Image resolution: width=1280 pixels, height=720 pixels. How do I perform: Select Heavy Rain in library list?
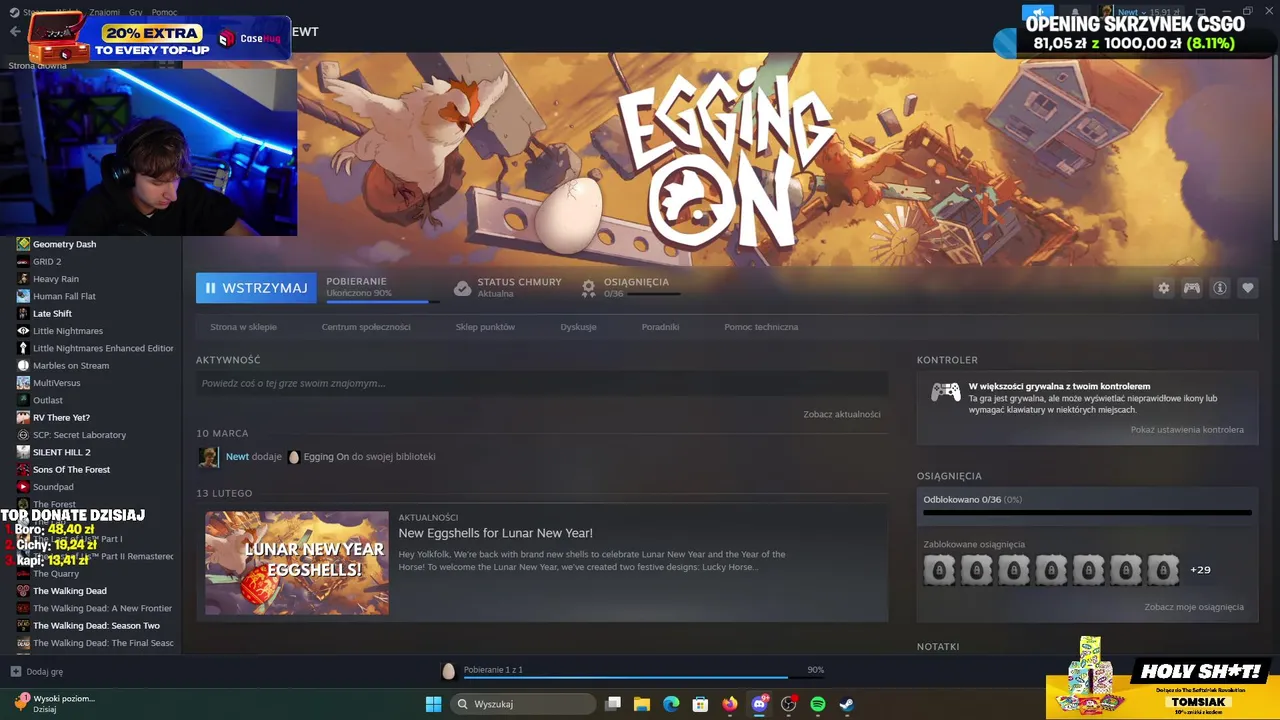click(x=56, y=279)
